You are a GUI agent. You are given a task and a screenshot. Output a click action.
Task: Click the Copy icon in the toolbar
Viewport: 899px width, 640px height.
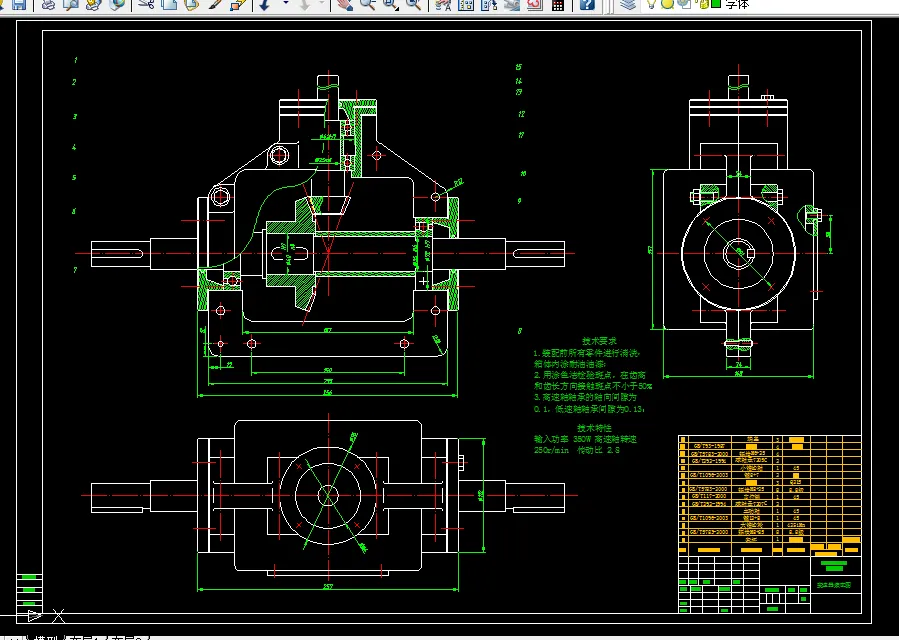(169, 5)
